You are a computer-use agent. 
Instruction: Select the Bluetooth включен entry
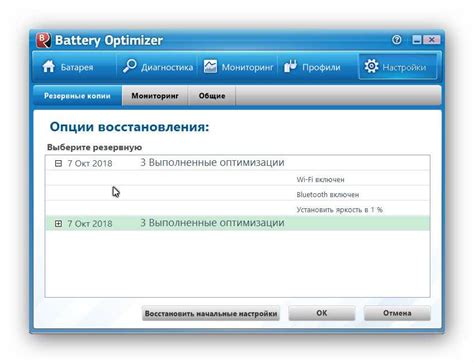coord(237,194)
